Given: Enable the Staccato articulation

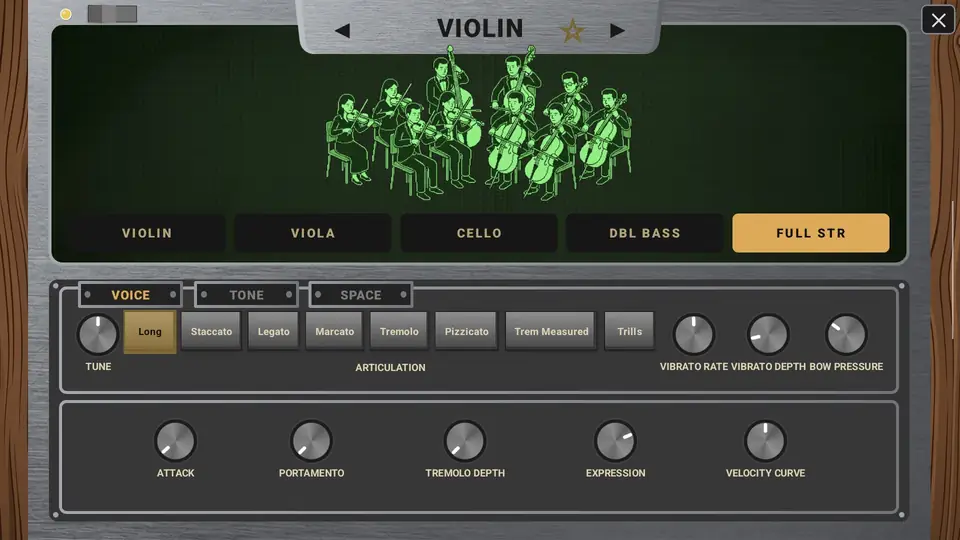Looking at the screenshot, I should (211, 331).
